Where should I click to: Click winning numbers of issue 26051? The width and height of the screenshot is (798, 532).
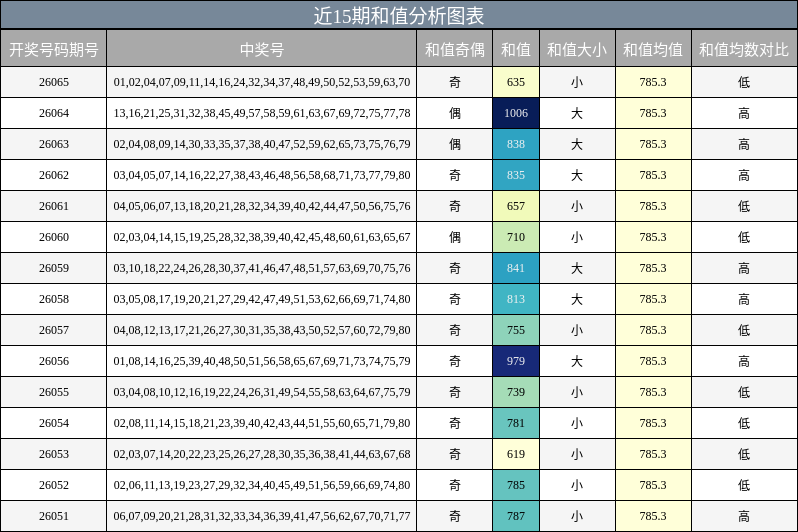click(262, 516)
